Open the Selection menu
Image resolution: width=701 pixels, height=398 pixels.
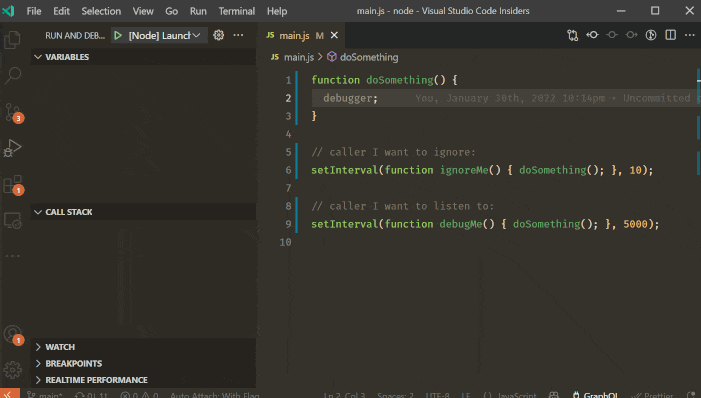click(101, 11)
